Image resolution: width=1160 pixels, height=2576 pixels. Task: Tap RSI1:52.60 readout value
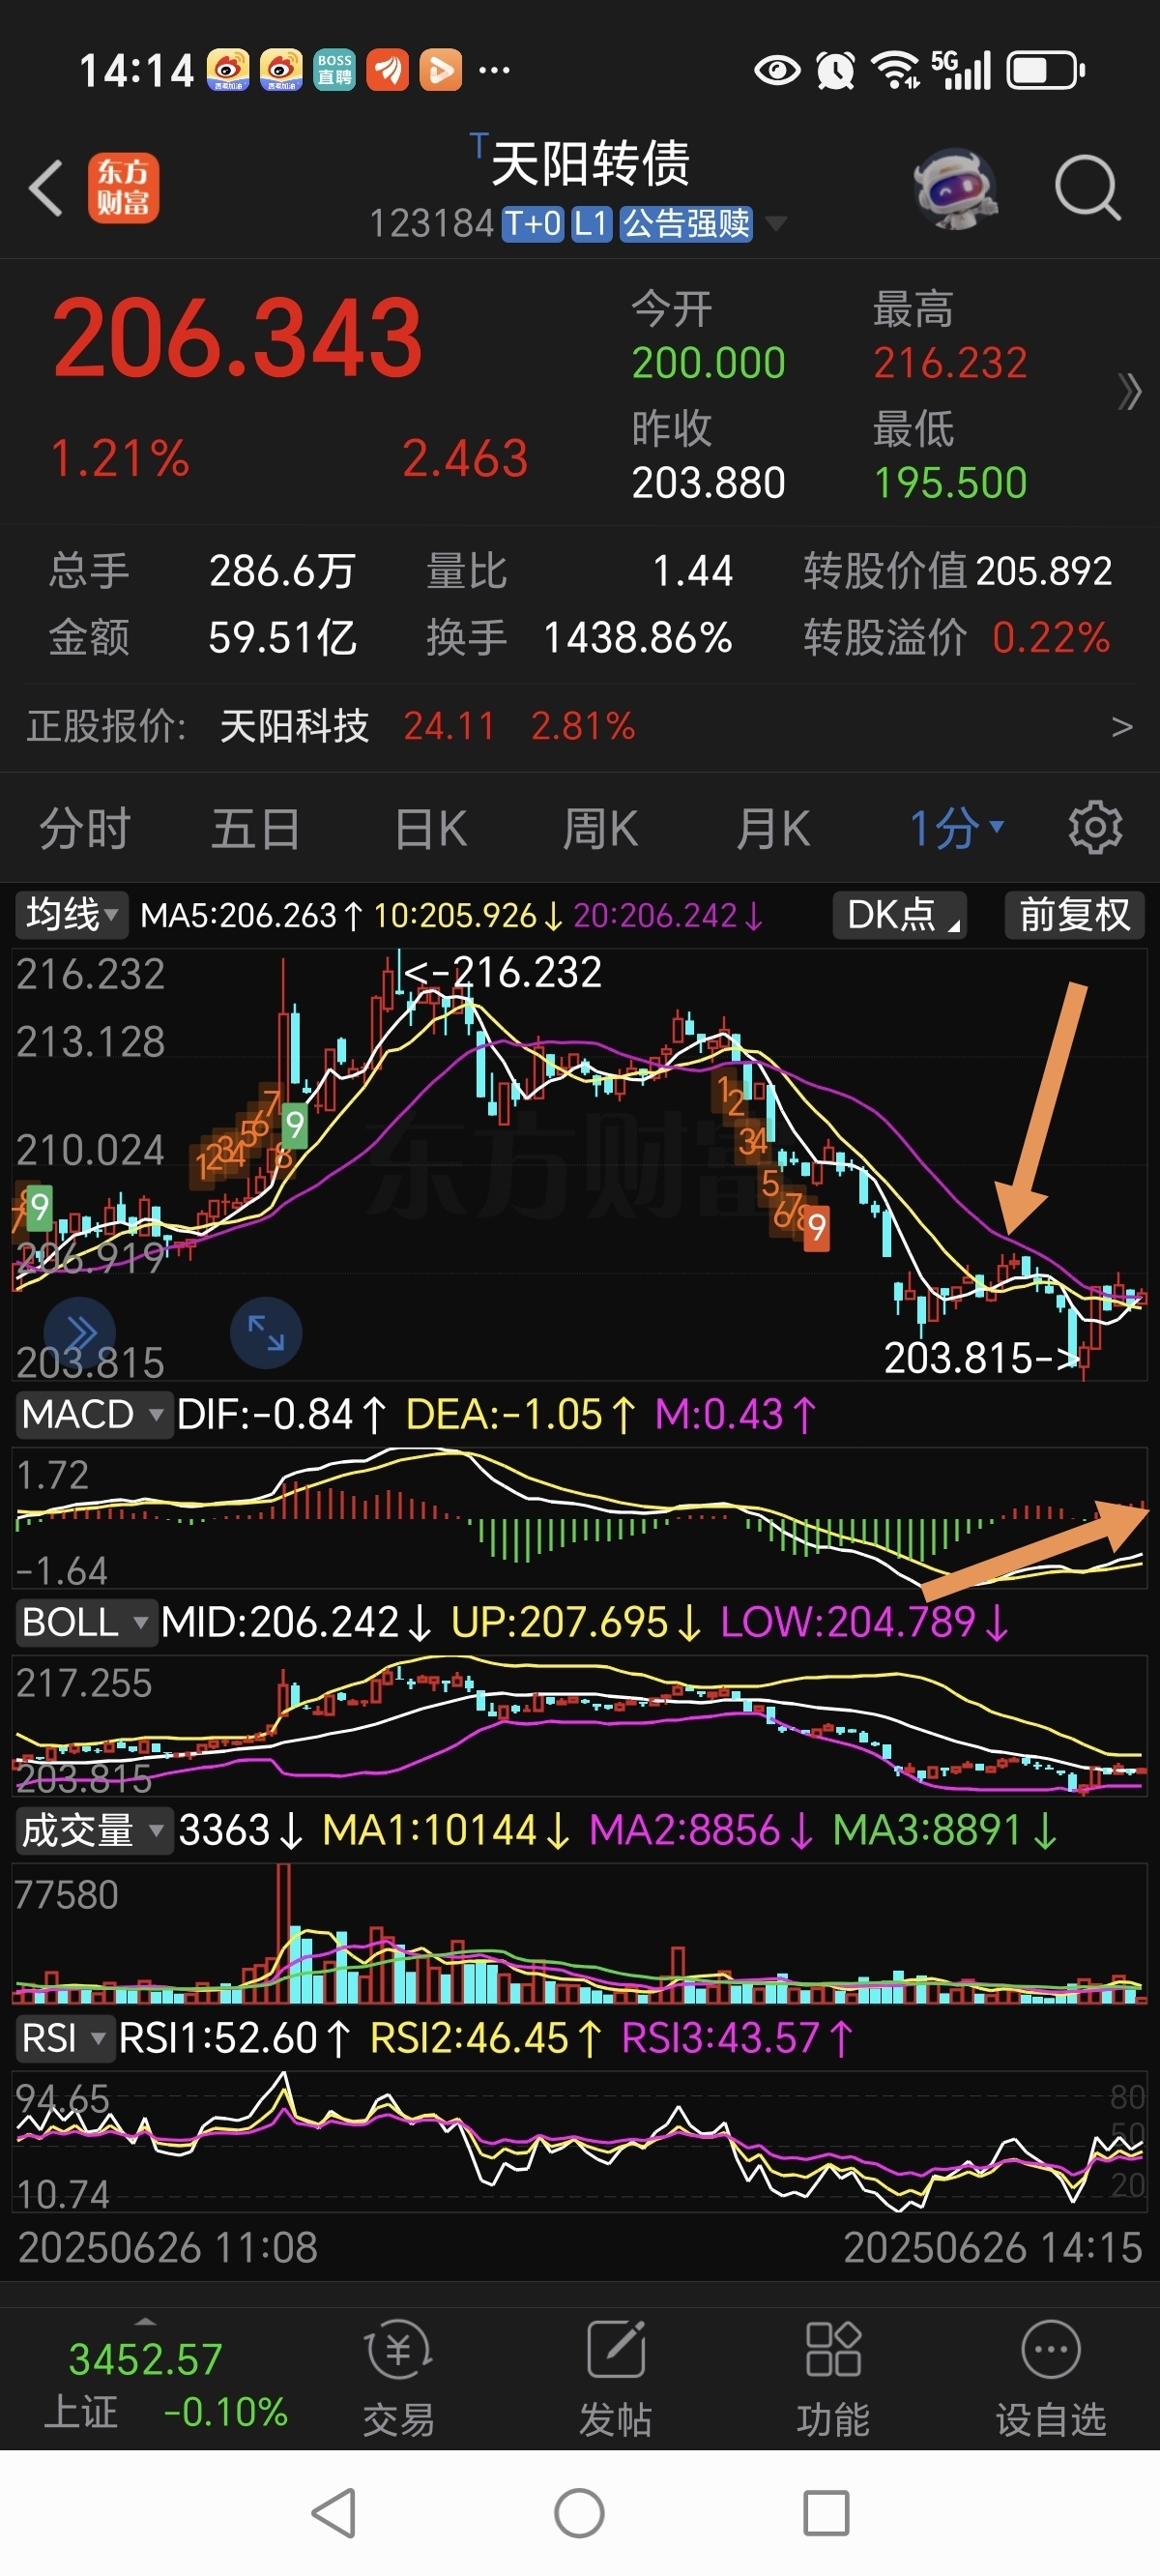(x=235, y=2038)
